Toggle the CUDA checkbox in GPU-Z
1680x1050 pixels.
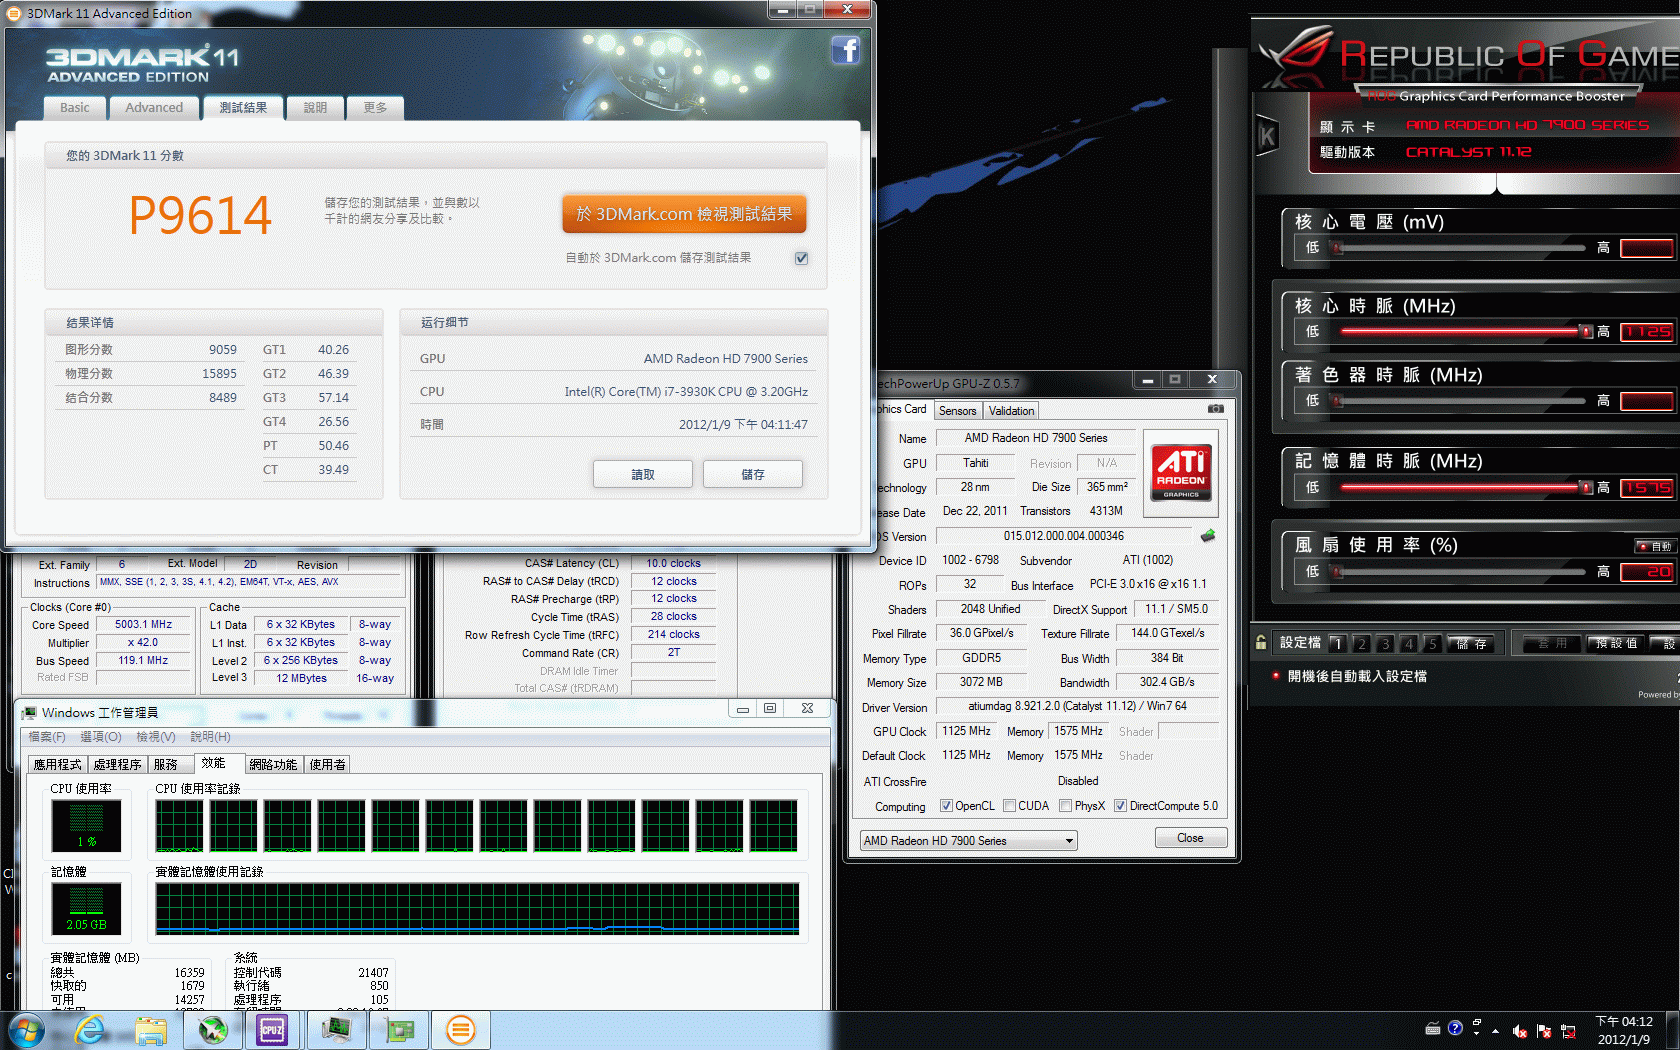[x=1009, y=806]
